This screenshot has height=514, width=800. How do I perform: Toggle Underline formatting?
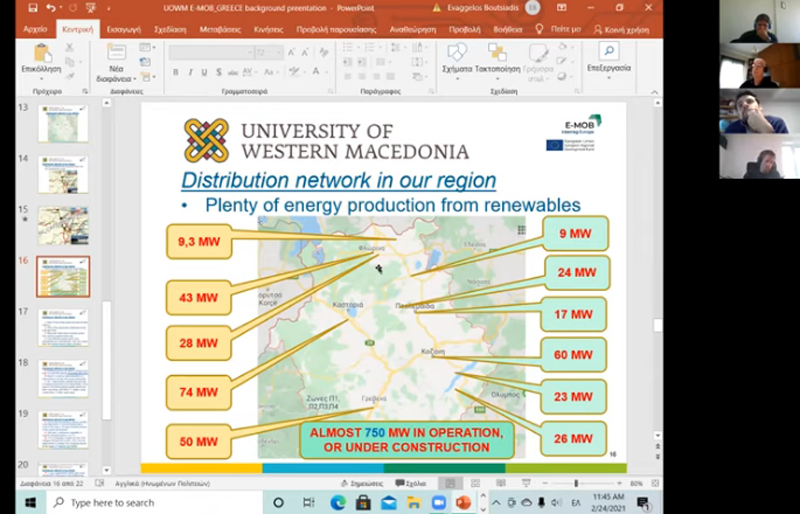click(204, 72)
